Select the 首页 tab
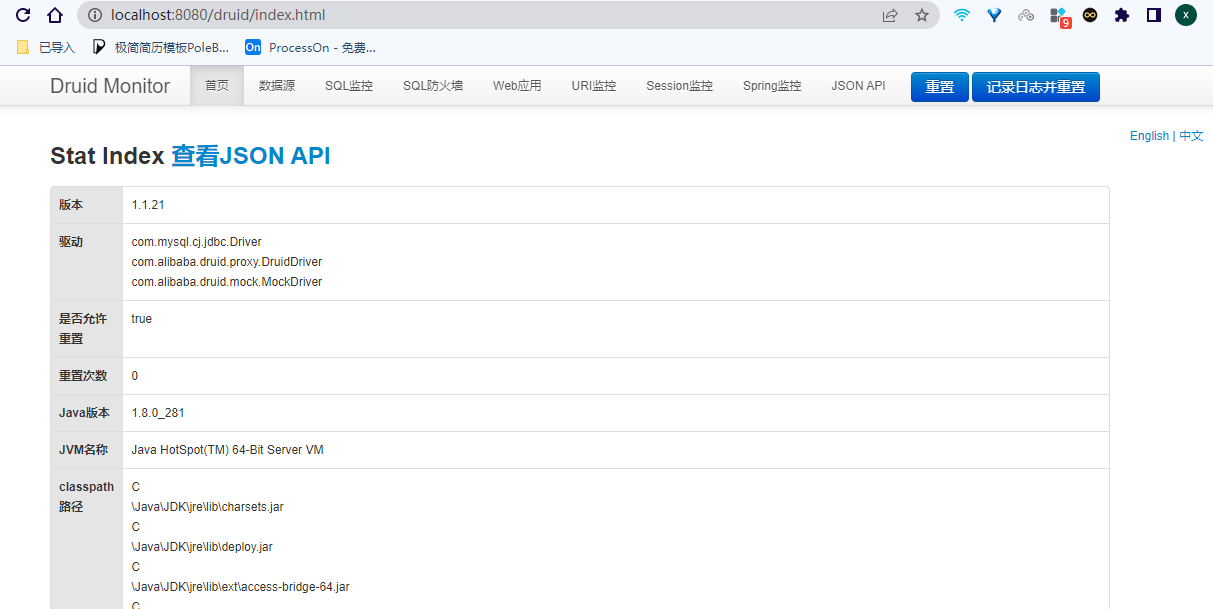The width and height of the screenshot is (1213, 609). pos(217,86)
